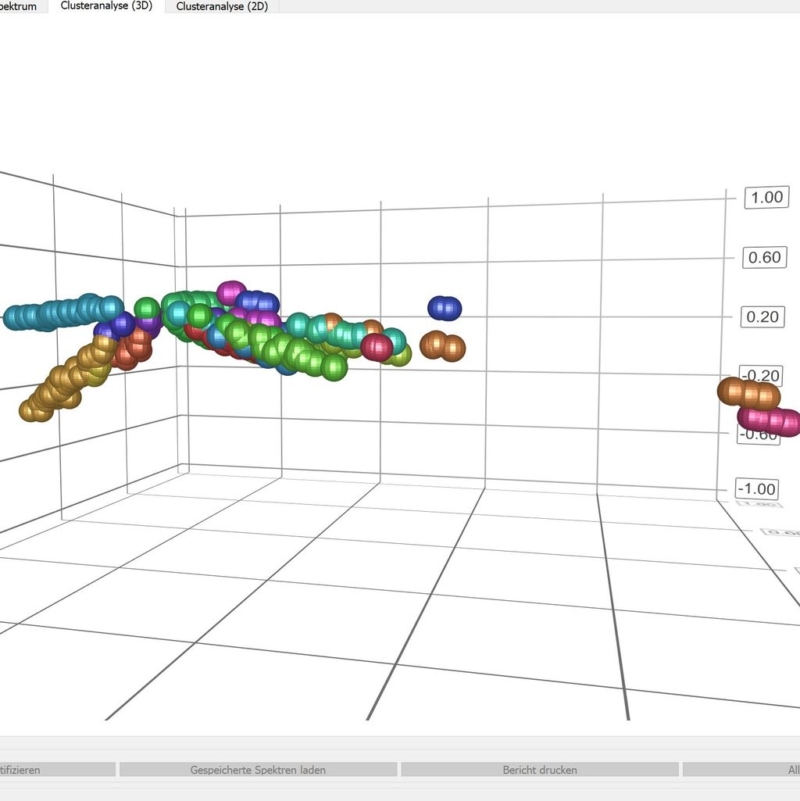Select the Clusteranalyse (3D) tab
The height and width of the screenshot is (801, 800).
tap(106, 6)
